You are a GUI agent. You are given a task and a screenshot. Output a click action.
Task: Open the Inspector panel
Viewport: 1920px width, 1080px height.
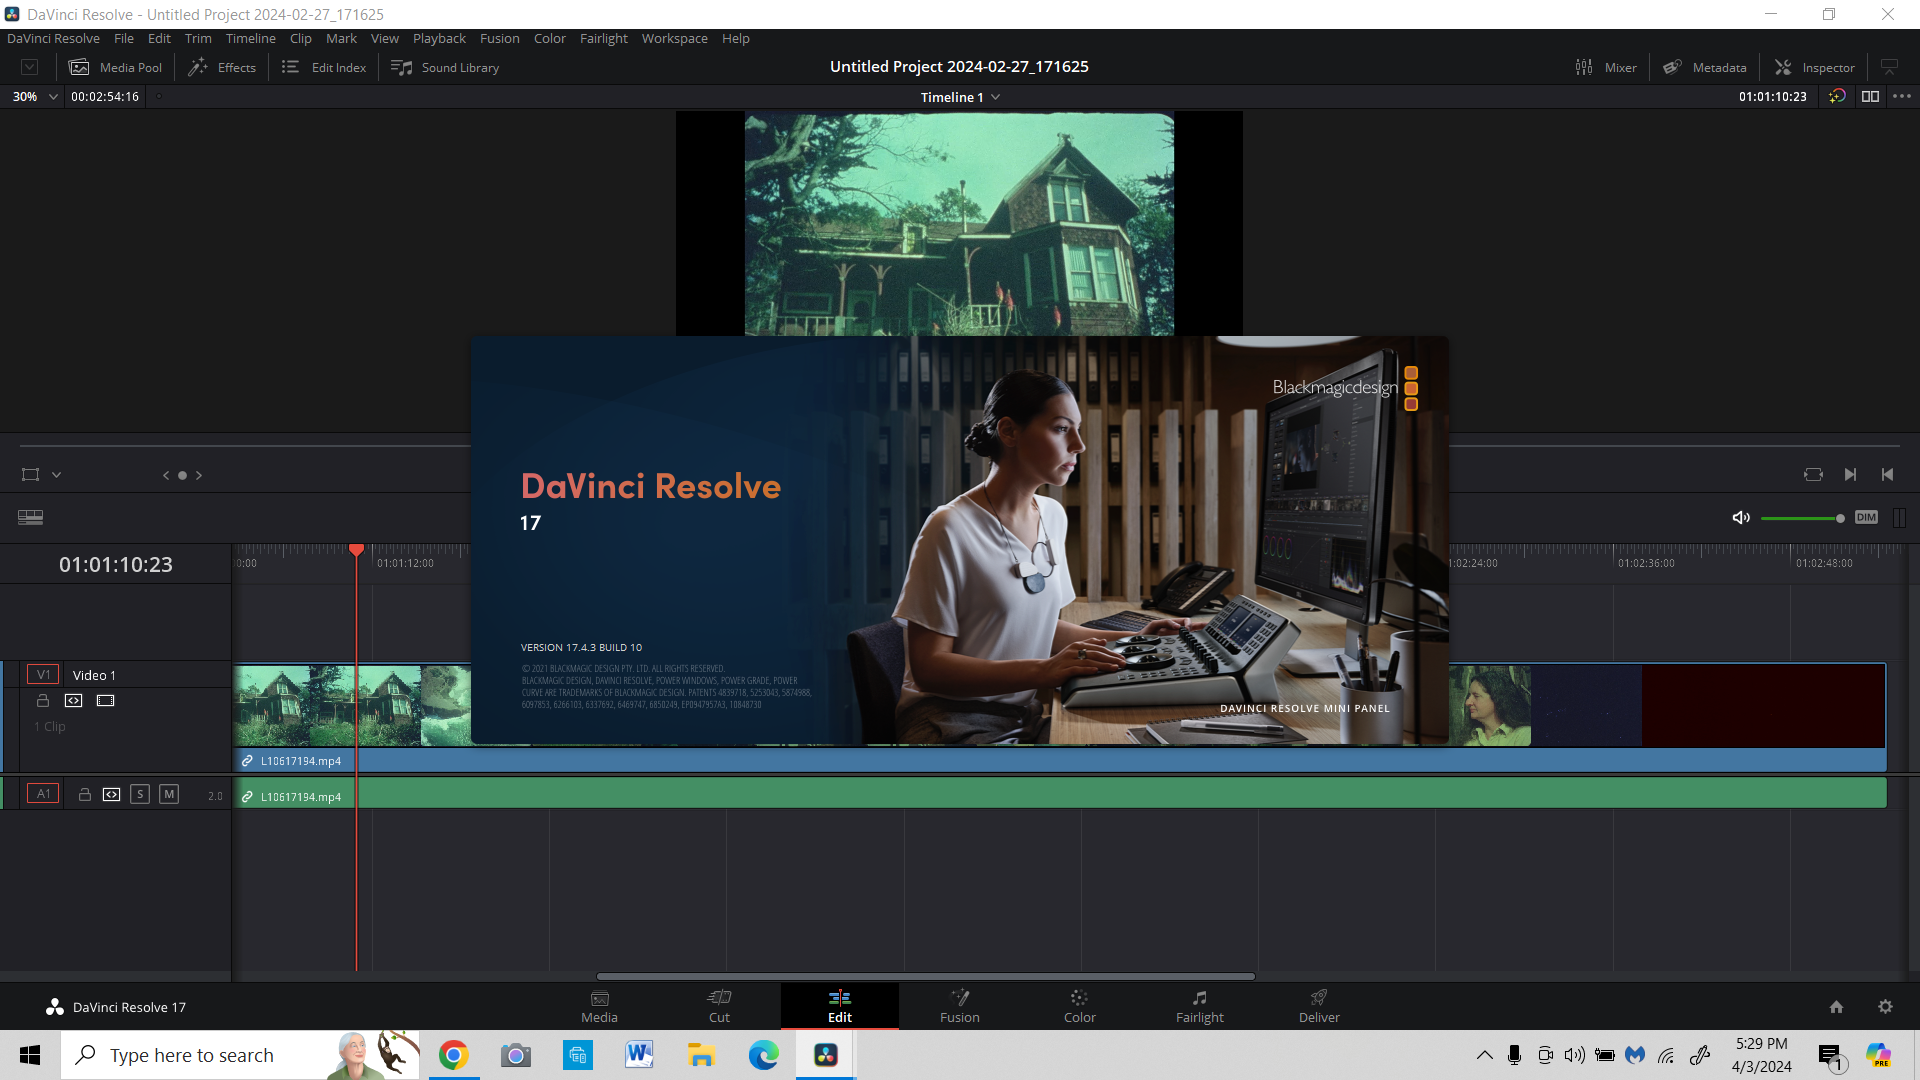[x=1814, y=67]
